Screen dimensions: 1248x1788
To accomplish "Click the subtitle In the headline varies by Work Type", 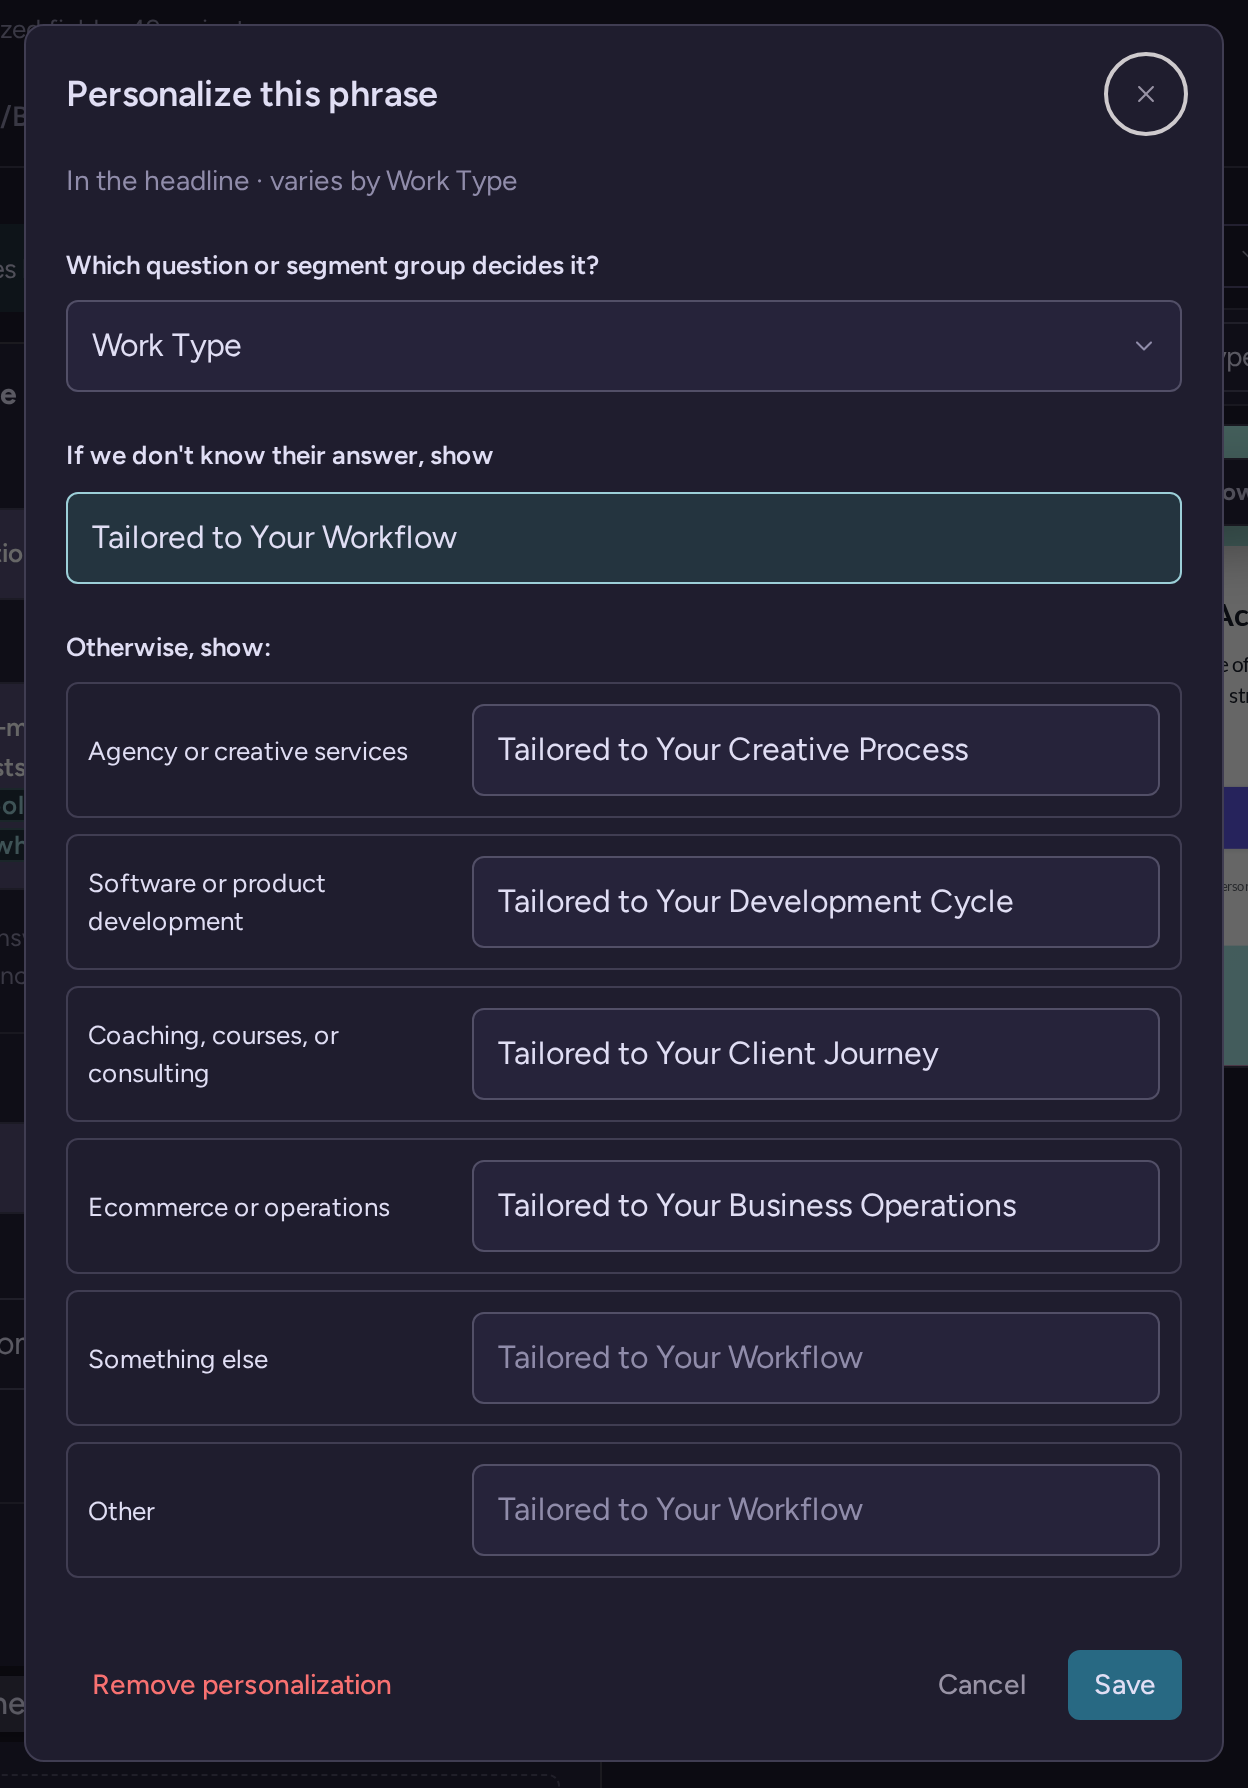I will [292, 181].
